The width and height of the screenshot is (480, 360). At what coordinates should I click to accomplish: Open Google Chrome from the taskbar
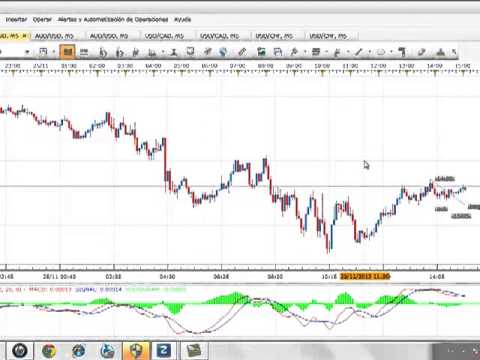tap(49, 351)
